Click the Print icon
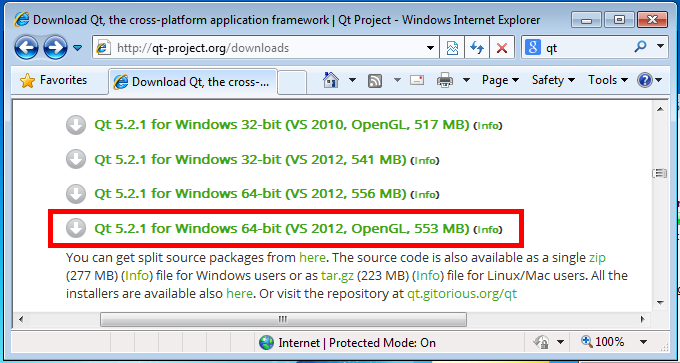 click(445, 80)
